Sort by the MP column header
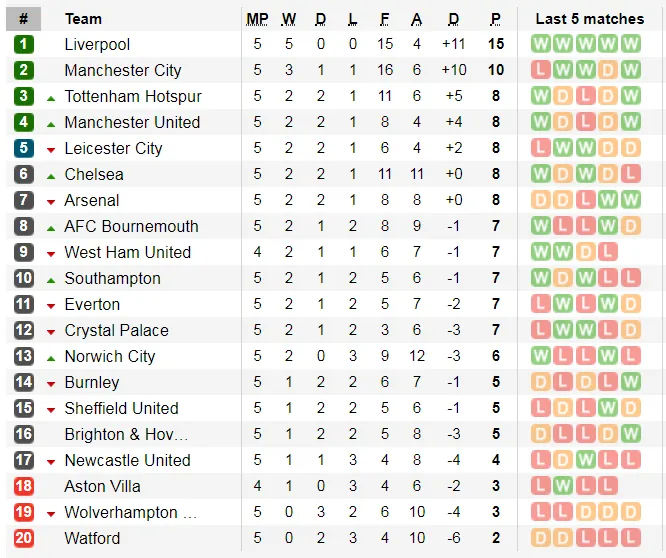 click(x=257, y=18)
